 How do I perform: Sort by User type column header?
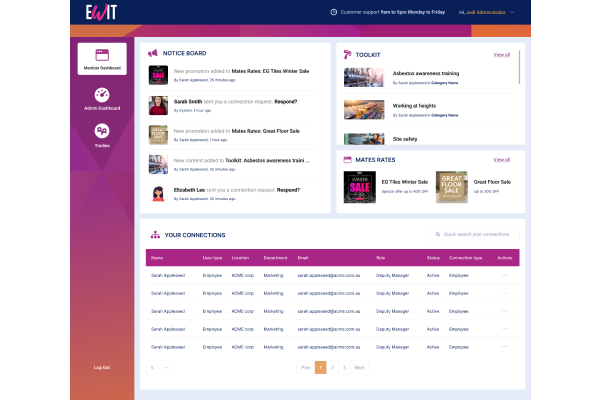point(212,258)
